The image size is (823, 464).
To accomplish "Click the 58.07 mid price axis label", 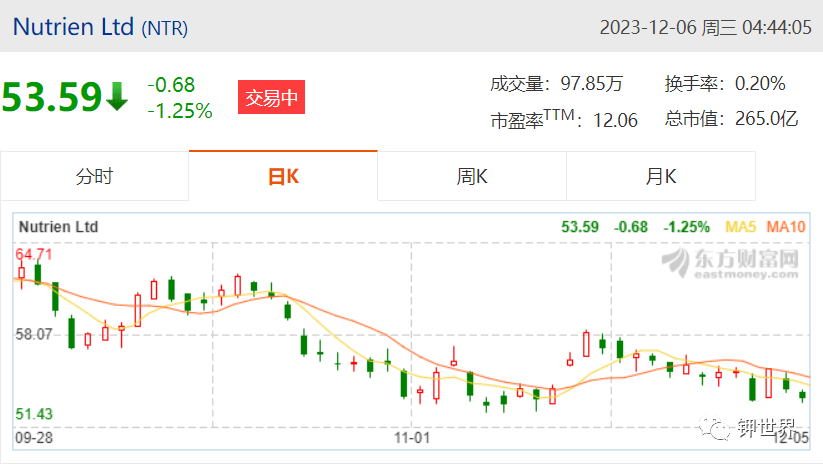I will pyautogui.click(x=34, y=334).
